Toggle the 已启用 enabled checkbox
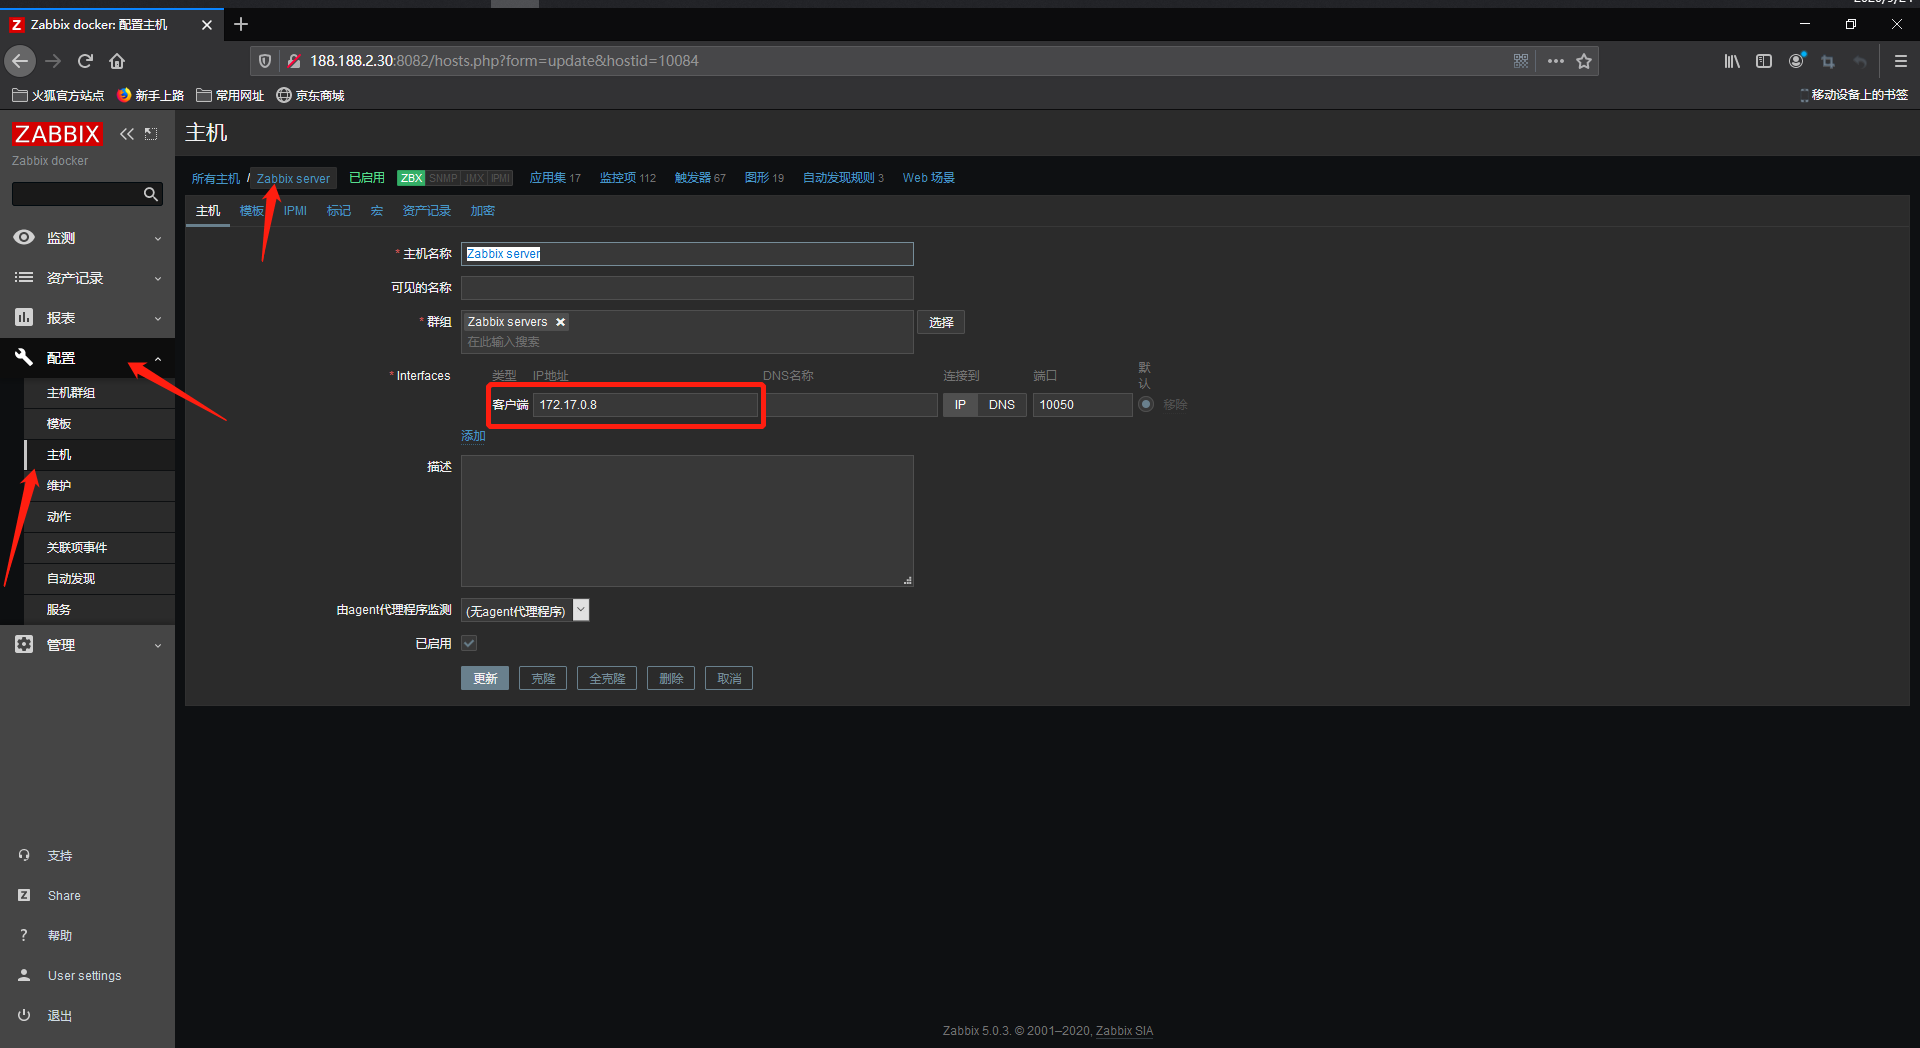The width and height of the screenshot is (1920, 1048). click(469, 644)
